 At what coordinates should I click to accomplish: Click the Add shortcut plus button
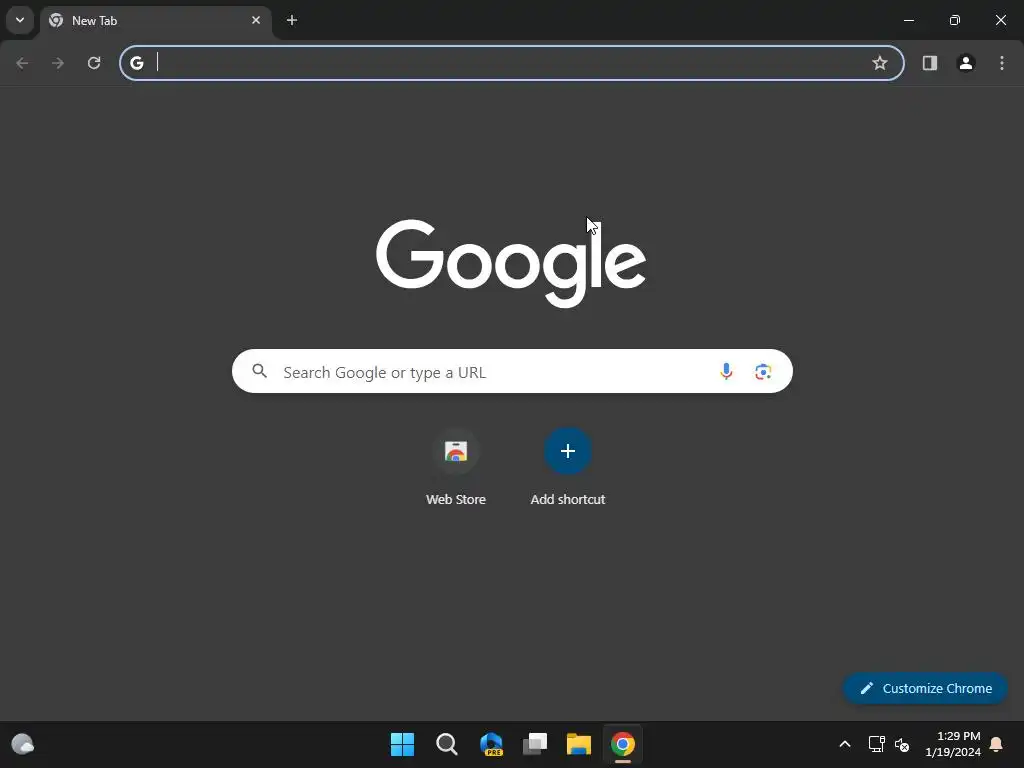pos(568,451)
